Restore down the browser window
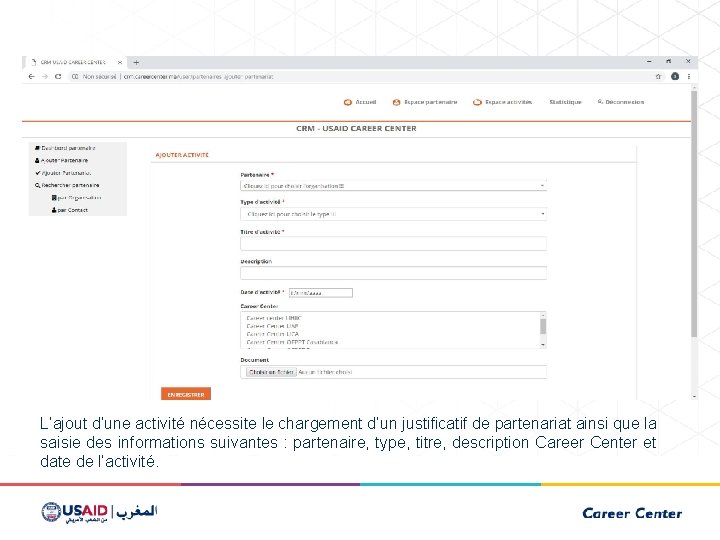The height and width of the screenshot is (540, 720). [669, 62]
